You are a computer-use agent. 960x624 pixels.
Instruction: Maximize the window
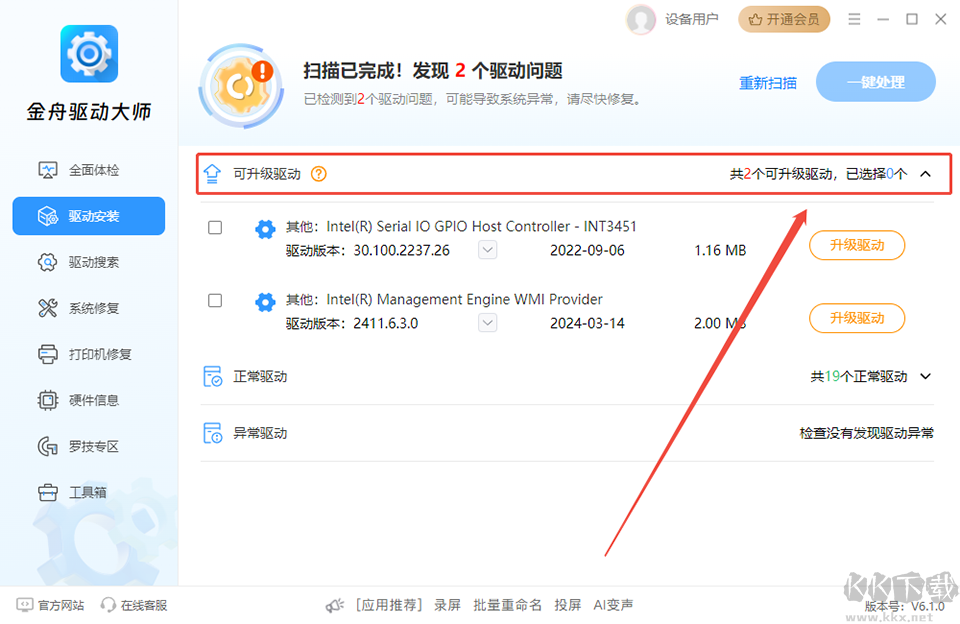coord(912,20)
